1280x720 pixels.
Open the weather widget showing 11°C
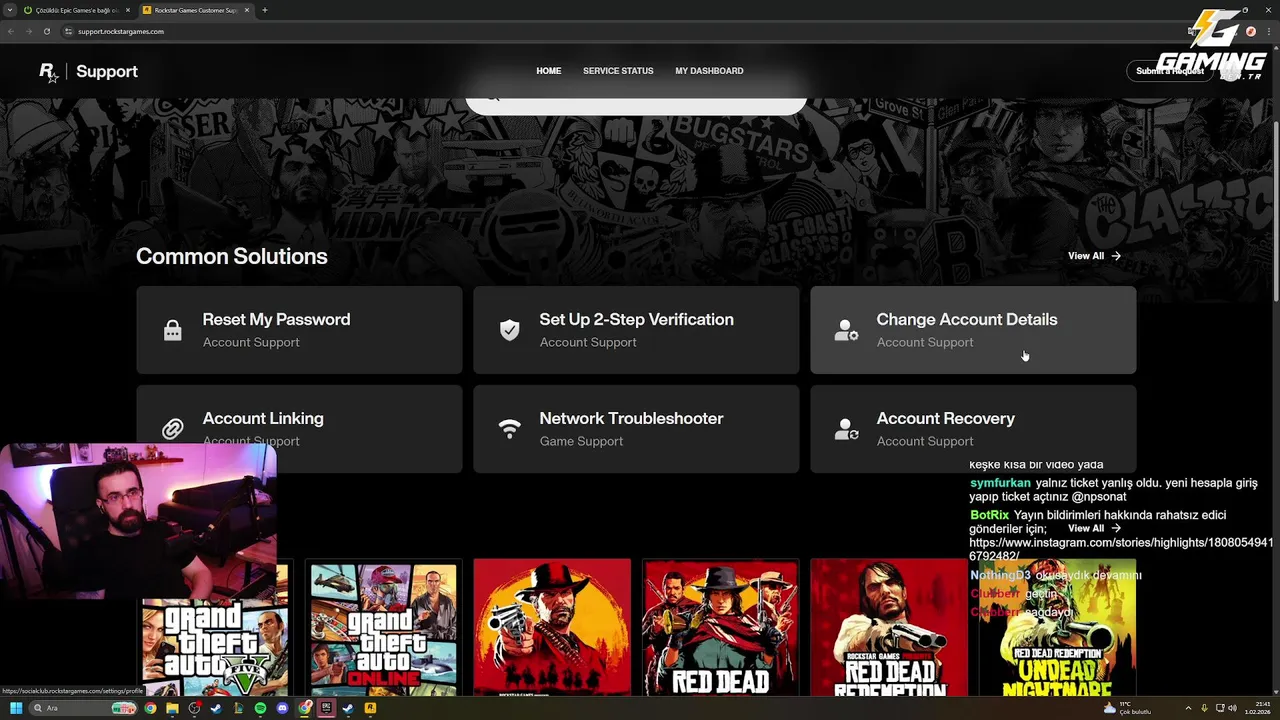point(1127,708)
